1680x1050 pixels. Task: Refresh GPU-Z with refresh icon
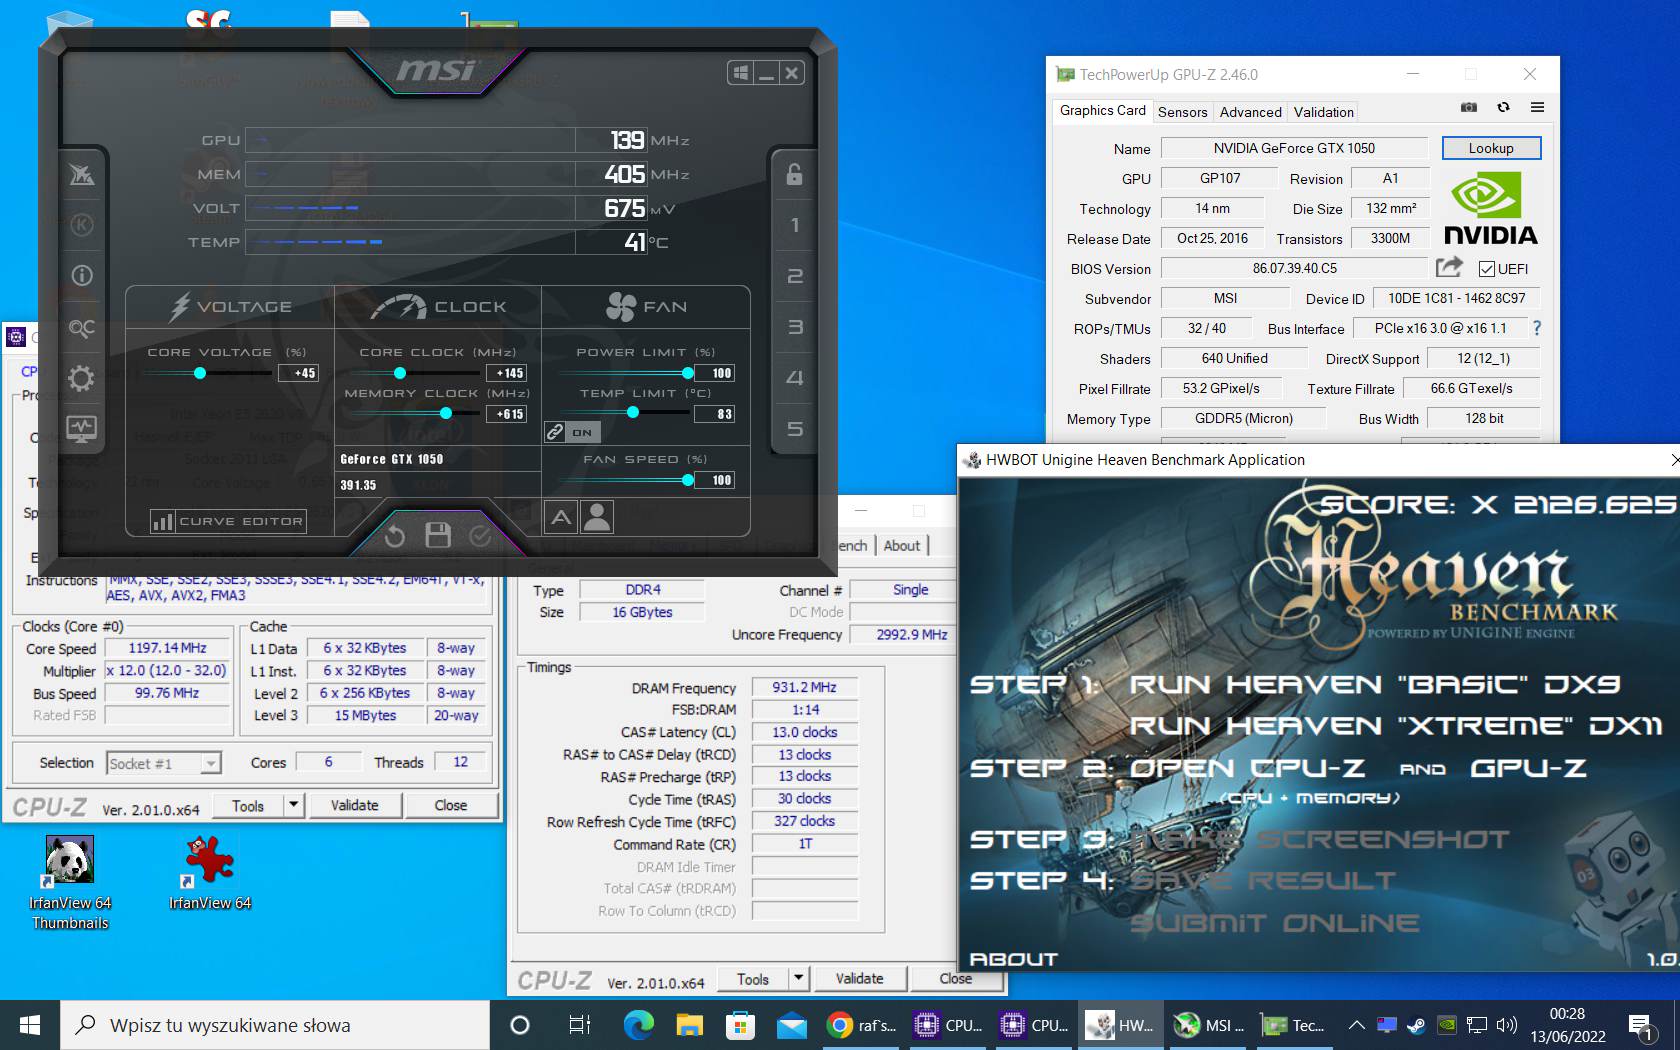1503,107
